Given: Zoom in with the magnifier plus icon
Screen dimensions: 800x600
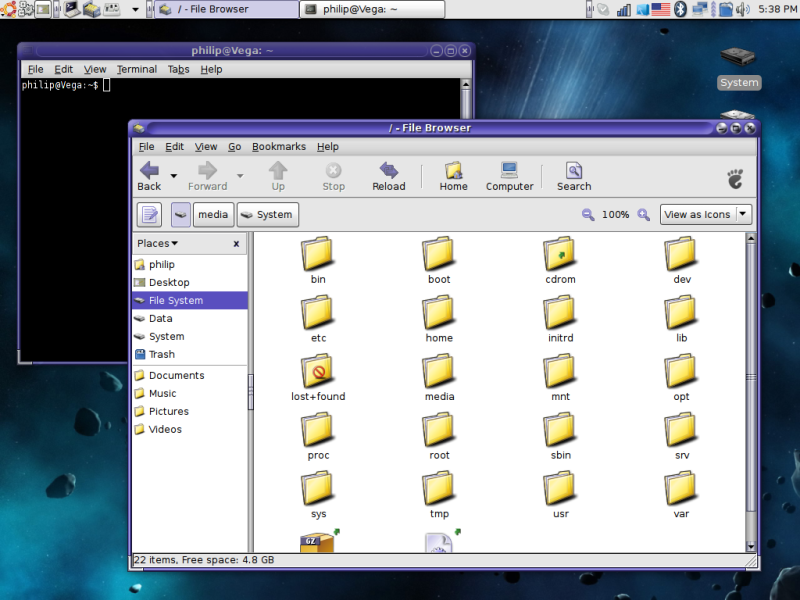Looking at the screenshot, I should (x=643, y=215).
